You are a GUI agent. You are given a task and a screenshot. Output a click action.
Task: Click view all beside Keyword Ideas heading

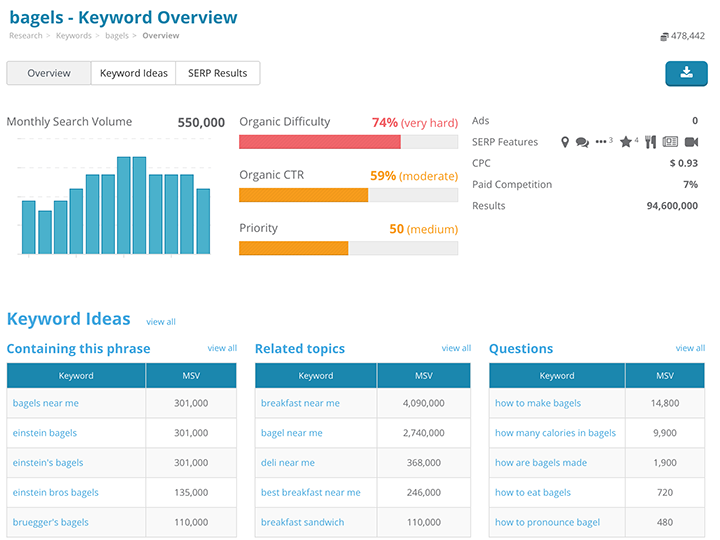pyautogui.click(x=161, y=322)
